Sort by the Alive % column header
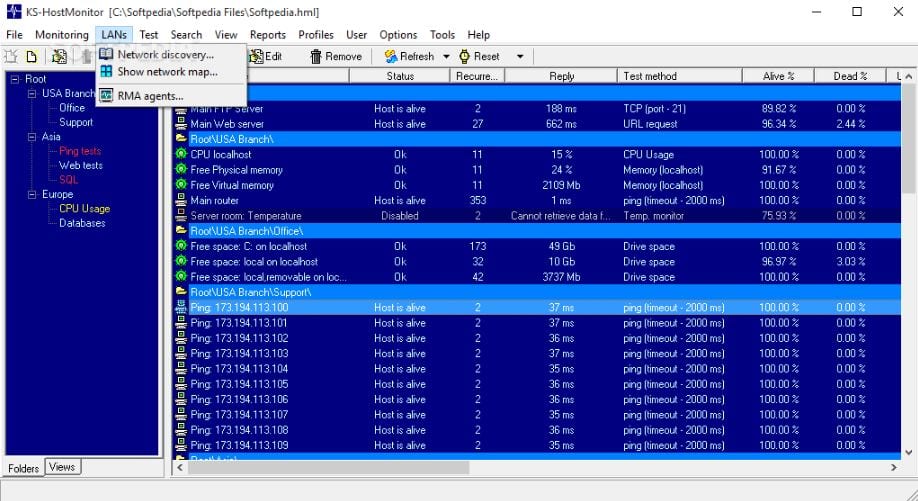The image size is (918, 501). point(778,76)
